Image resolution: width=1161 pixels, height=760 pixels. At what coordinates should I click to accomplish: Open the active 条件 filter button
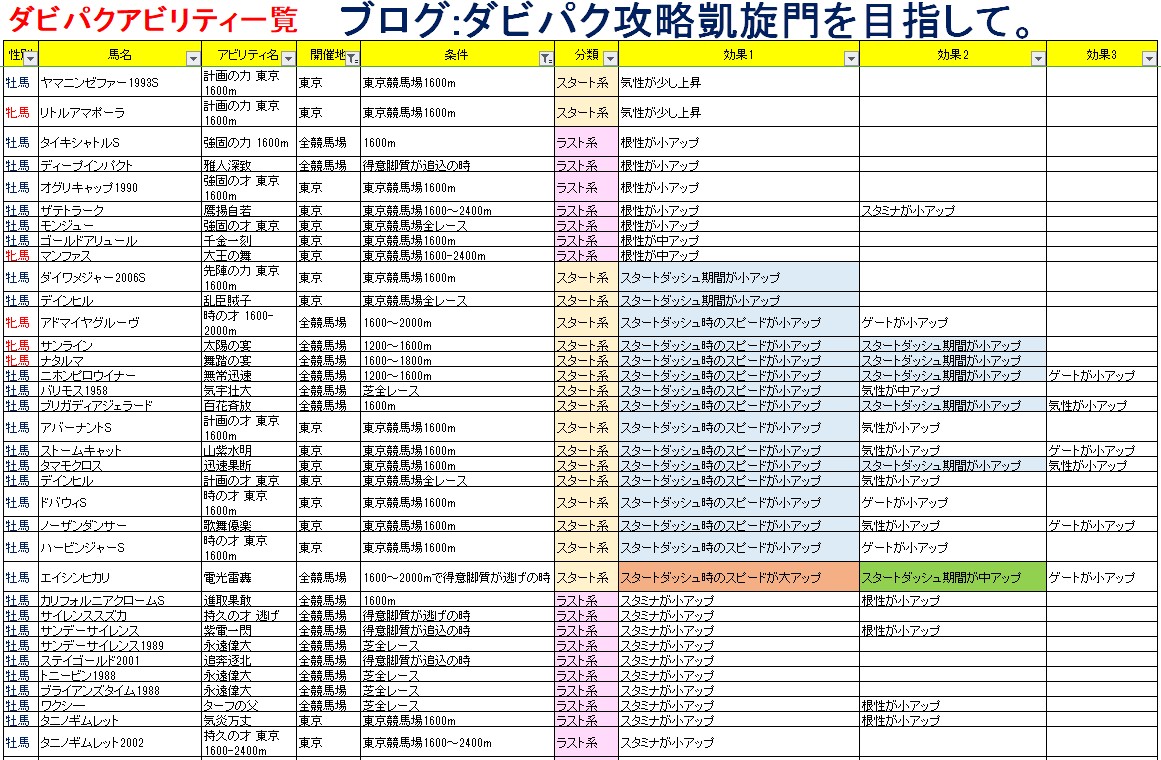pyautogui.click(x=546, y=58)
